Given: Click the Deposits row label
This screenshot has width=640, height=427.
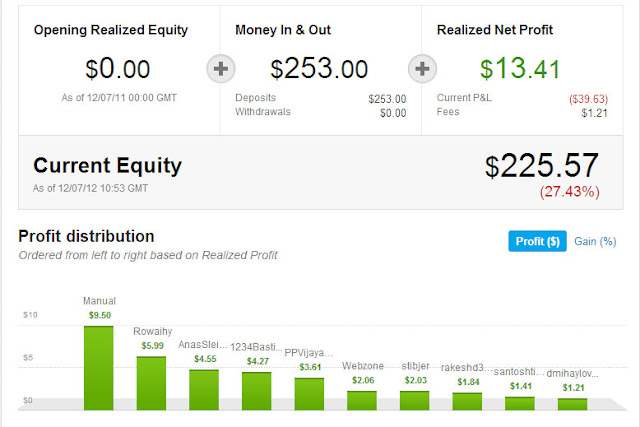Looking at the screenshot, I should [256, 98].
